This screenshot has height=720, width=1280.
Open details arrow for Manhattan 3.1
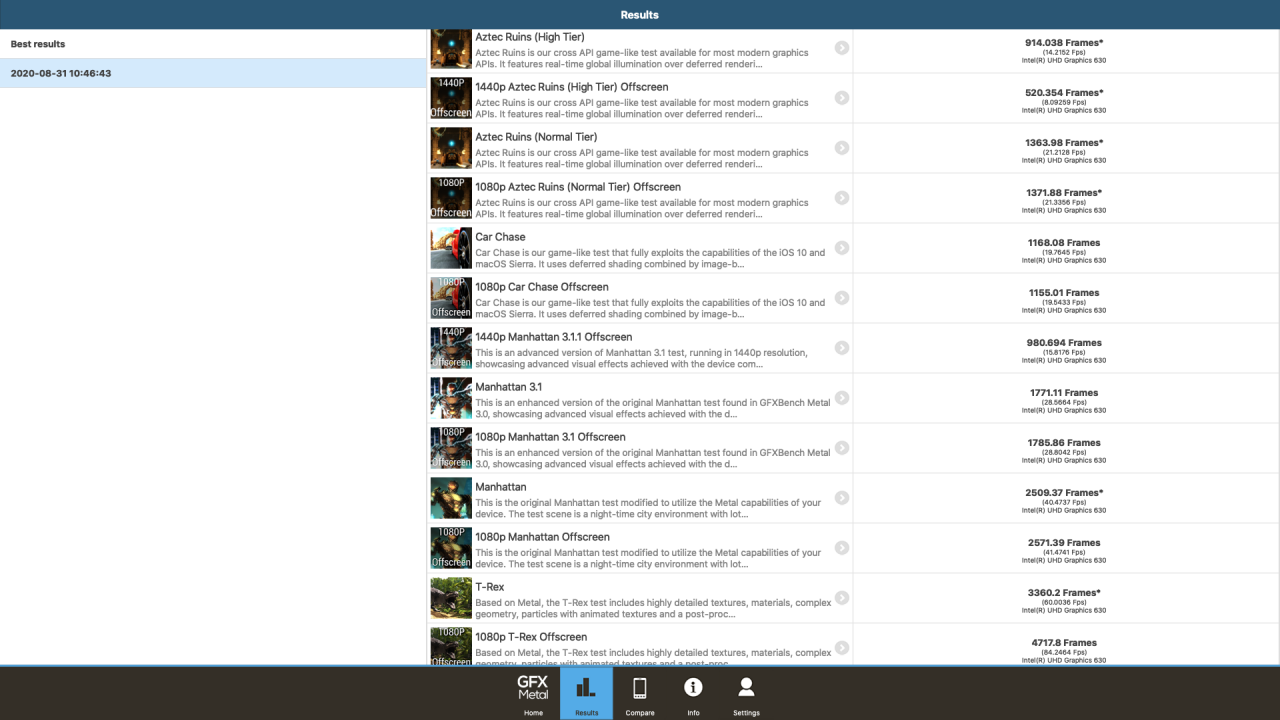point(842,398)
